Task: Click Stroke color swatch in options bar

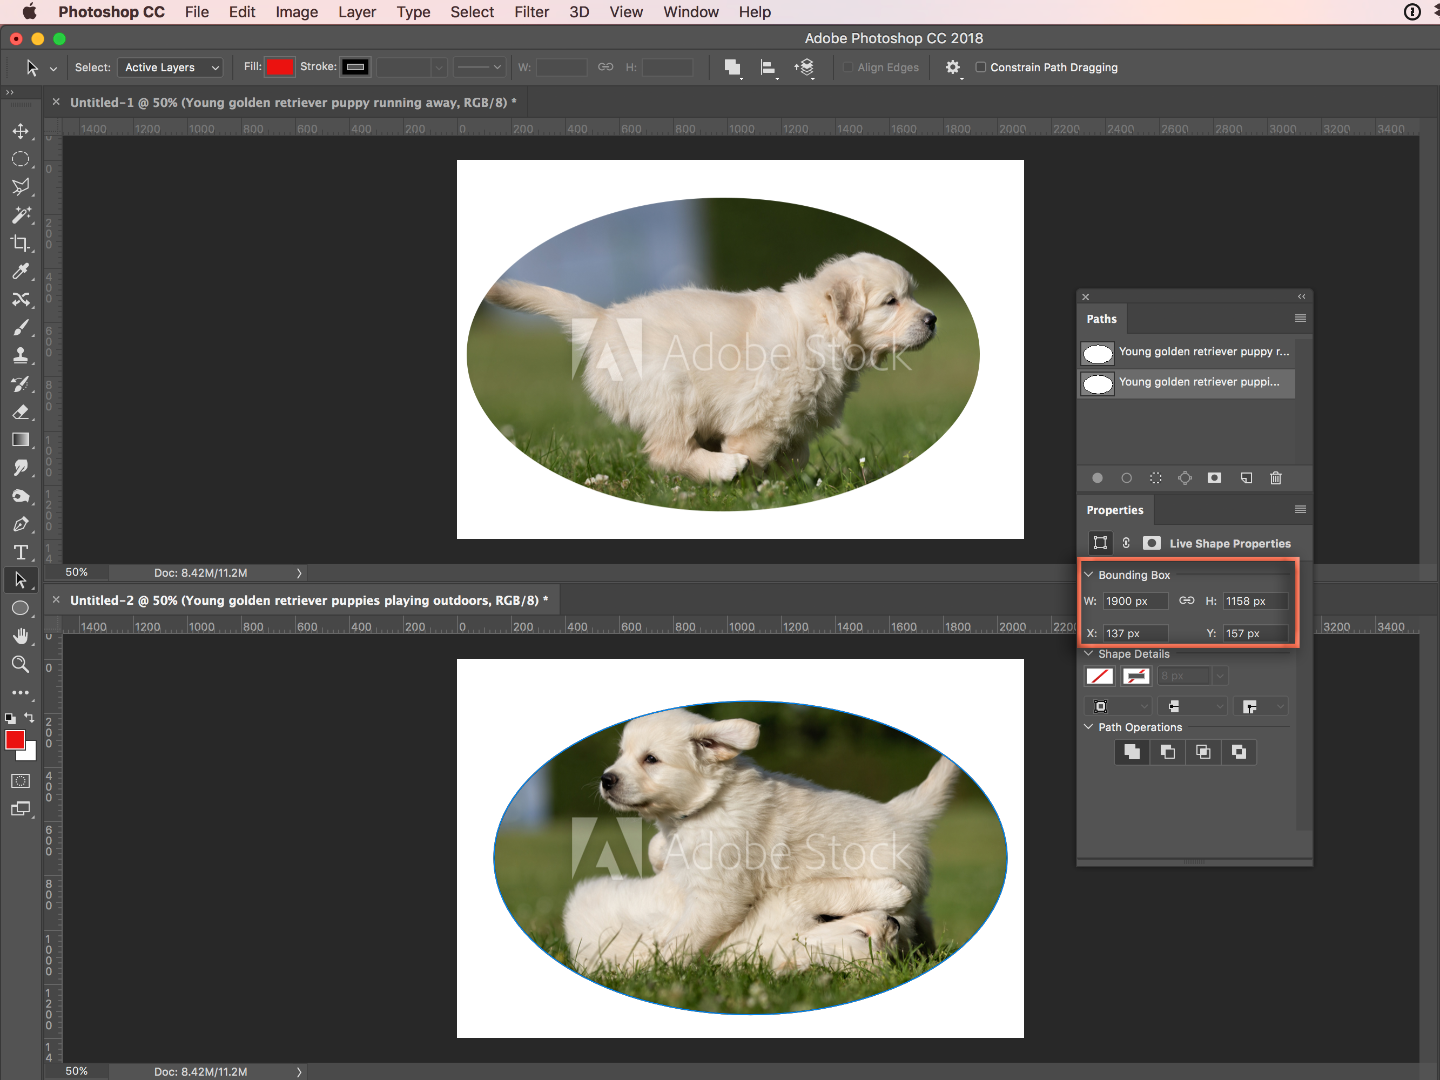Action: (x=355, y=67)
